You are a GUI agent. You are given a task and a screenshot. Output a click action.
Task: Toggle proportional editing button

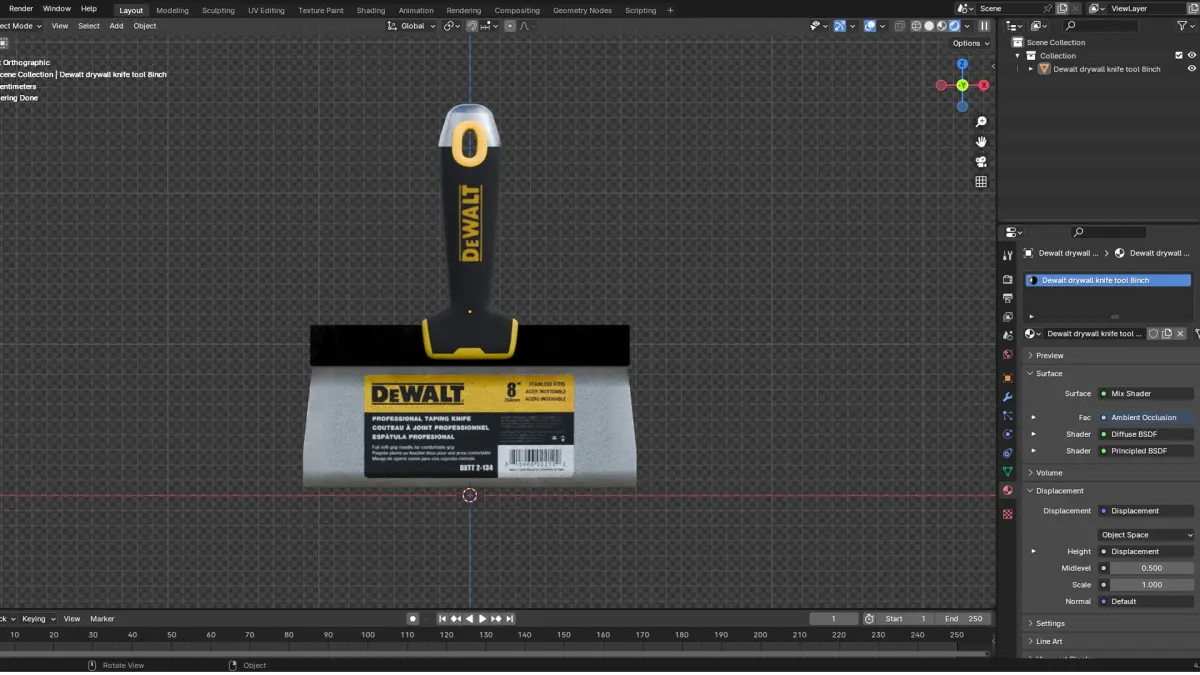[x=509, y=26]
